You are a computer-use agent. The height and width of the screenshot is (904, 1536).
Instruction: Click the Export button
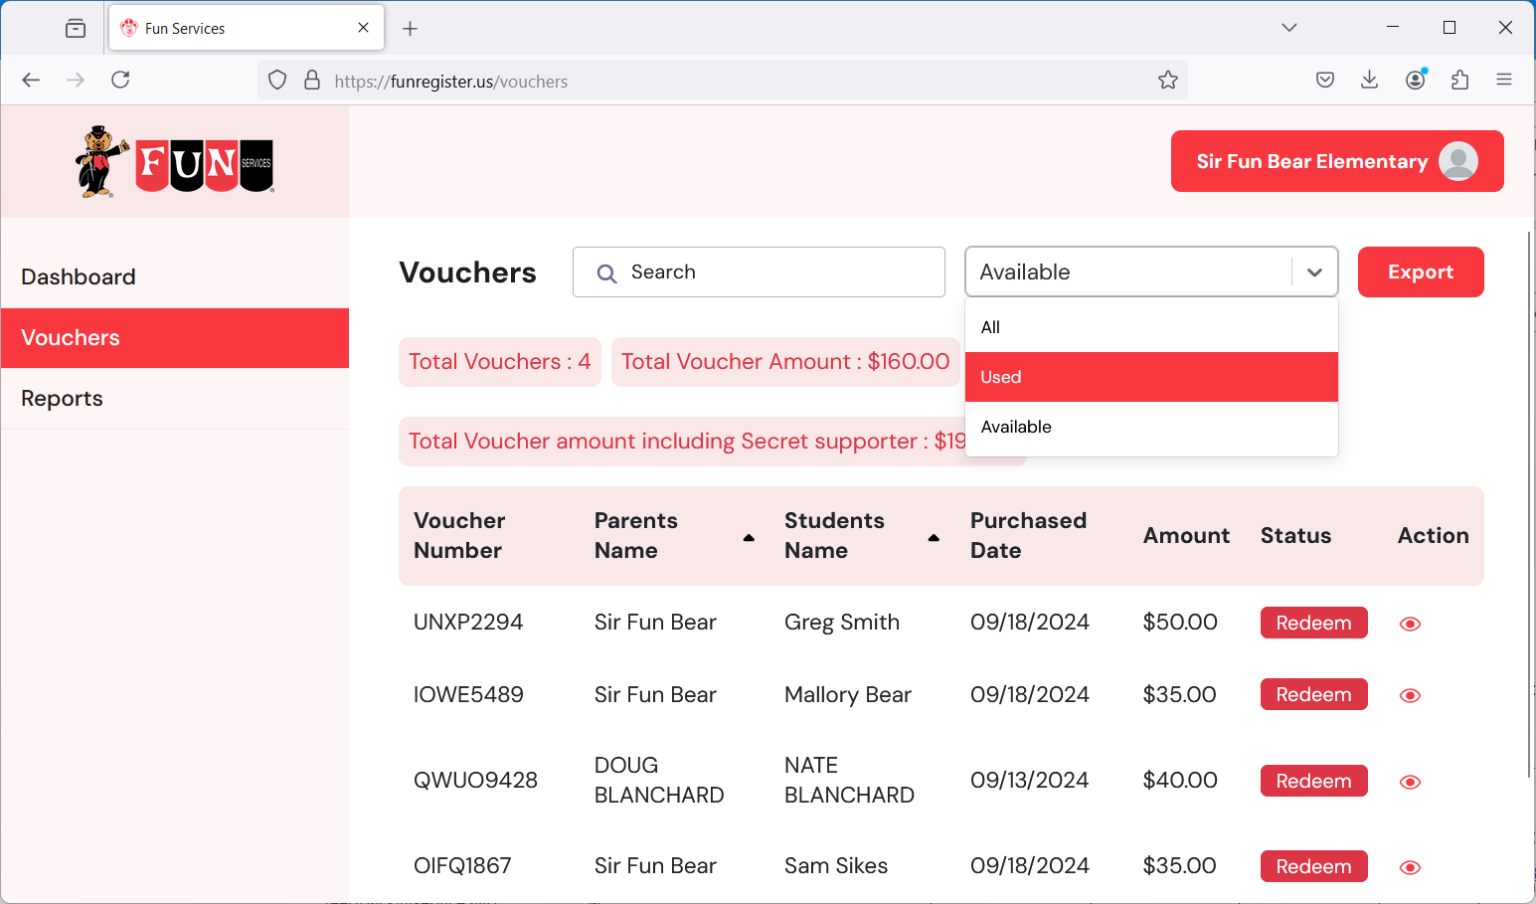click(x=1420, y=271)
